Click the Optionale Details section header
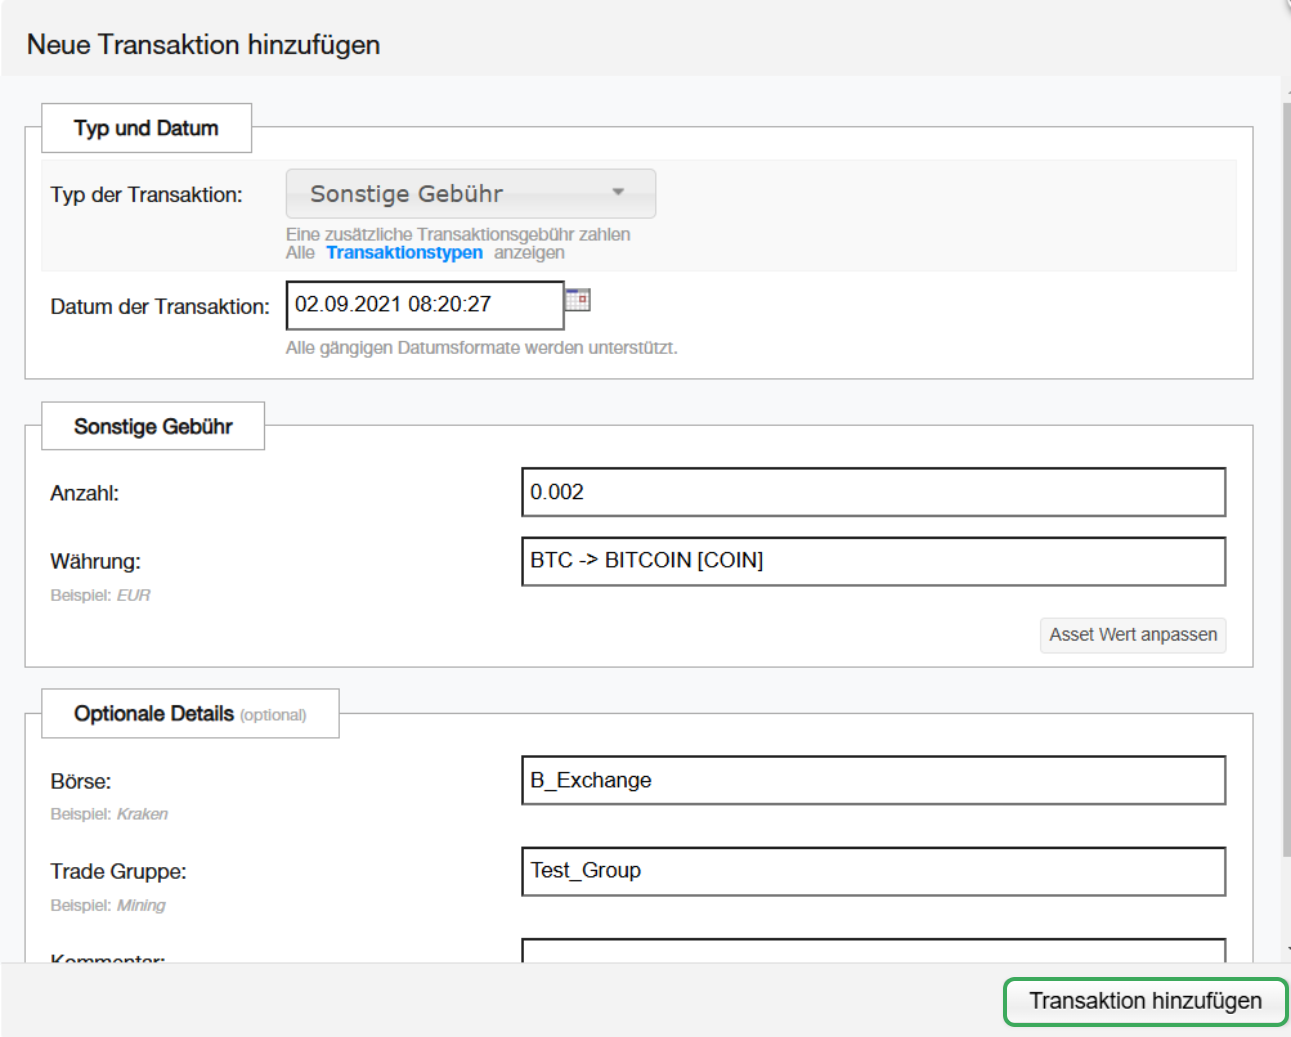The image size is (1291, 1037). 190,713
